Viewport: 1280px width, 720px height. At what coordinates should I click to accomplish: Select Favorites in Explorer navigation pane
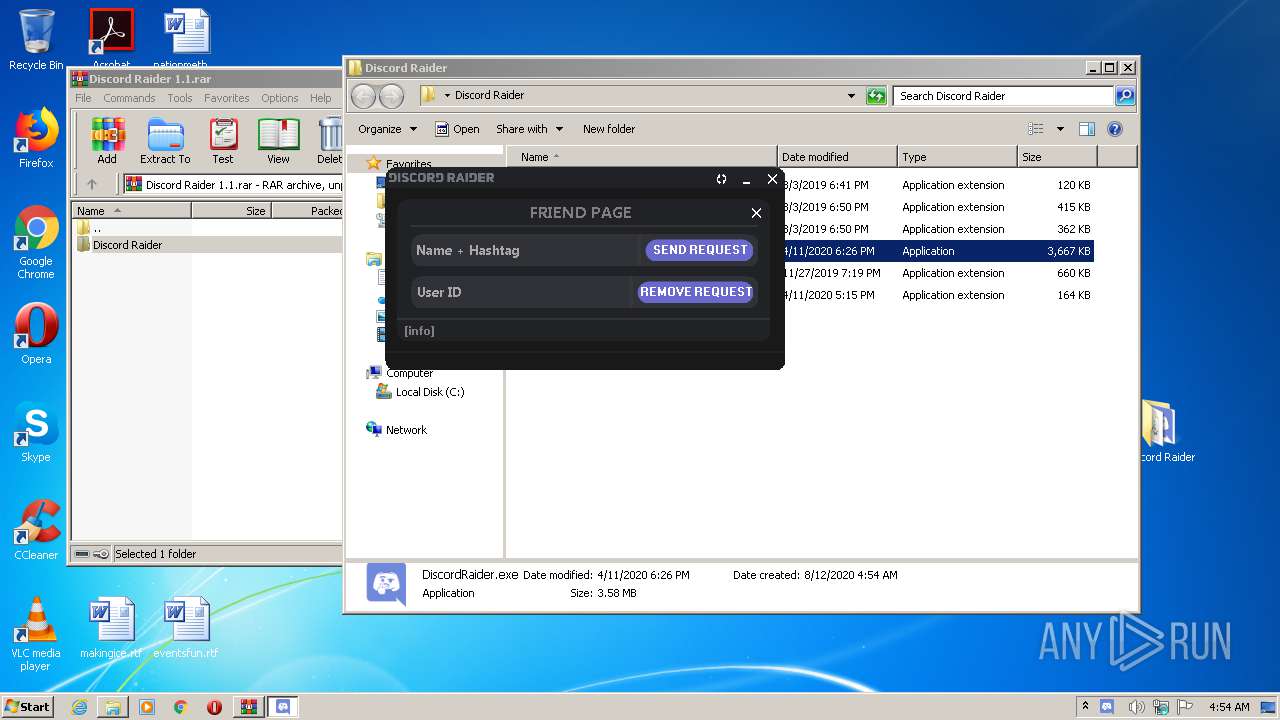[408, 164]
